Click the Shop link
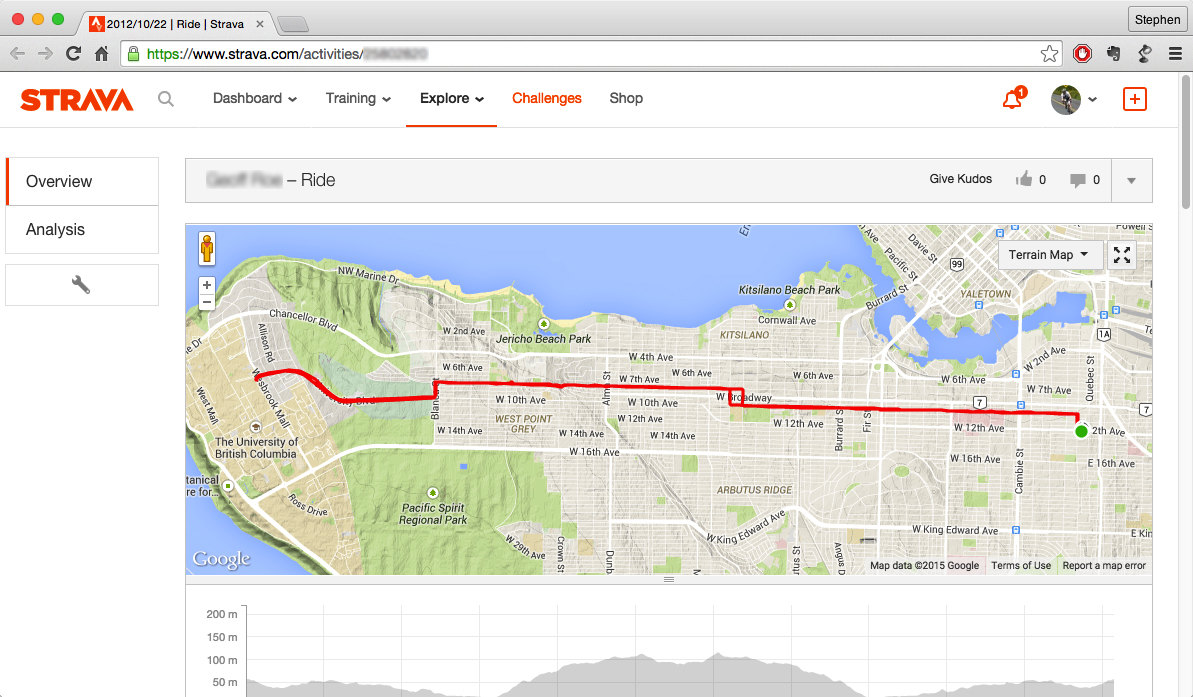This screenshot has height=697, width=1193. pyautogui.click(x=626, y=99)
